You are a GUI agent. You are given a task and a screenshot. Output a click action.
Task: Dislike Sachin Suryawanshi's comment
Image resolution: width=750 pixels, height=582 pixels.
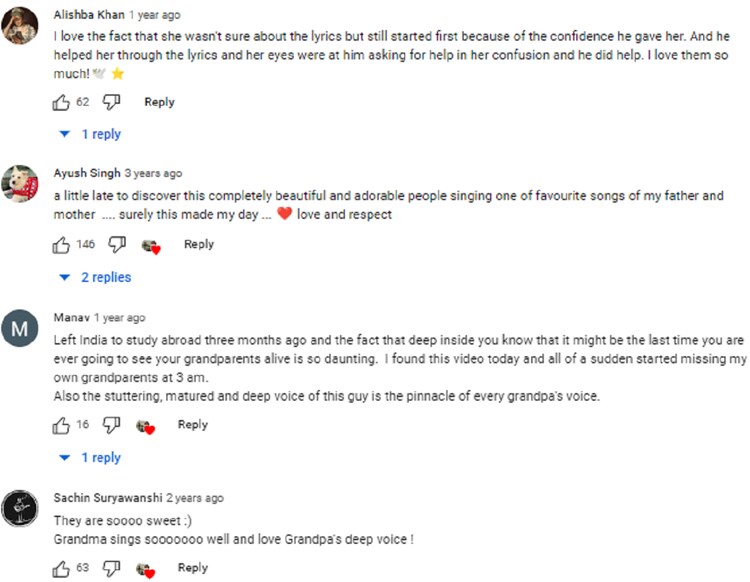click(x=112, y=568)
